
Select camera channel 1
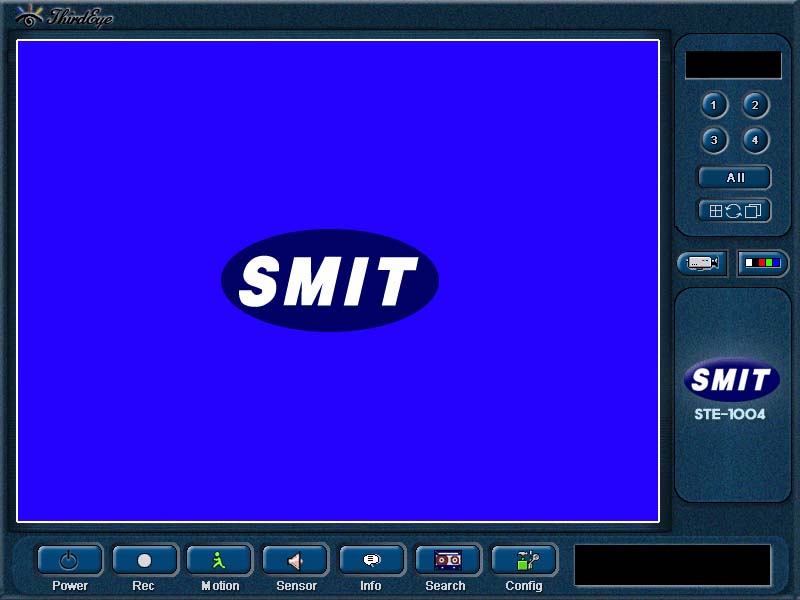pos(713,105)
